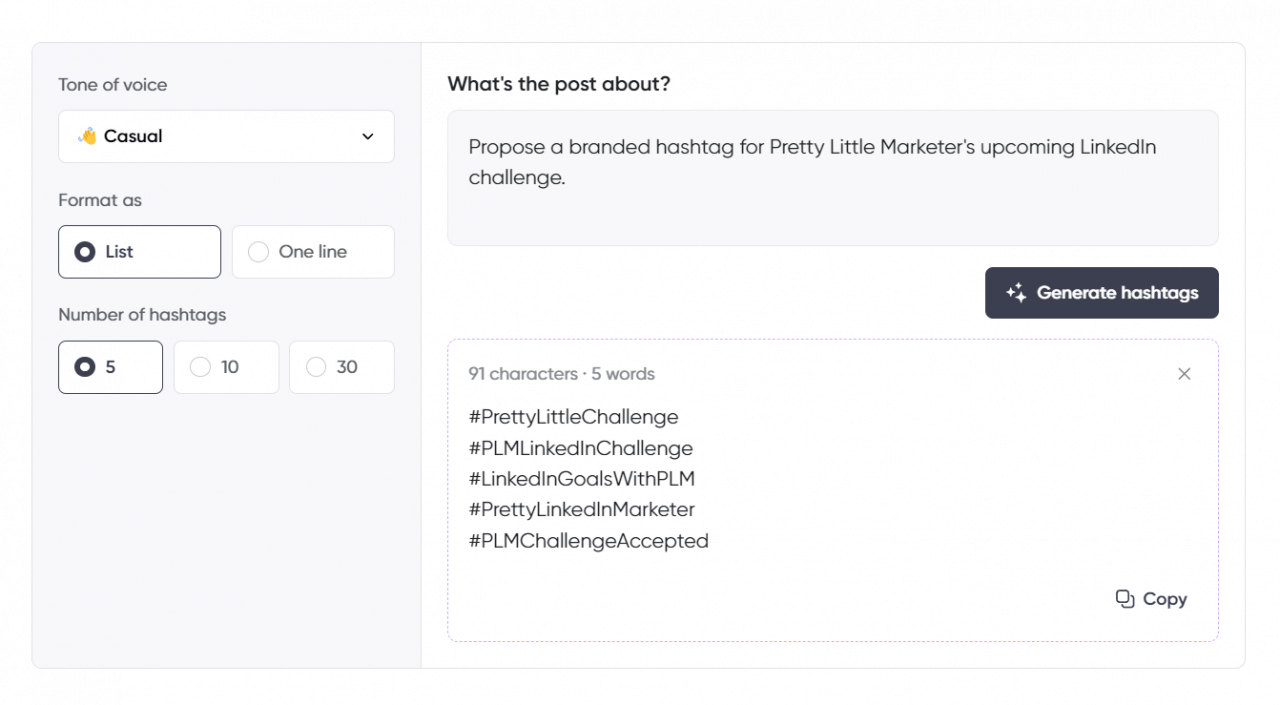The width and height of the screenshot is (1280, 705).
Task: Click the '91 characters · 5 words' label
Action: [x=561, y=373]
